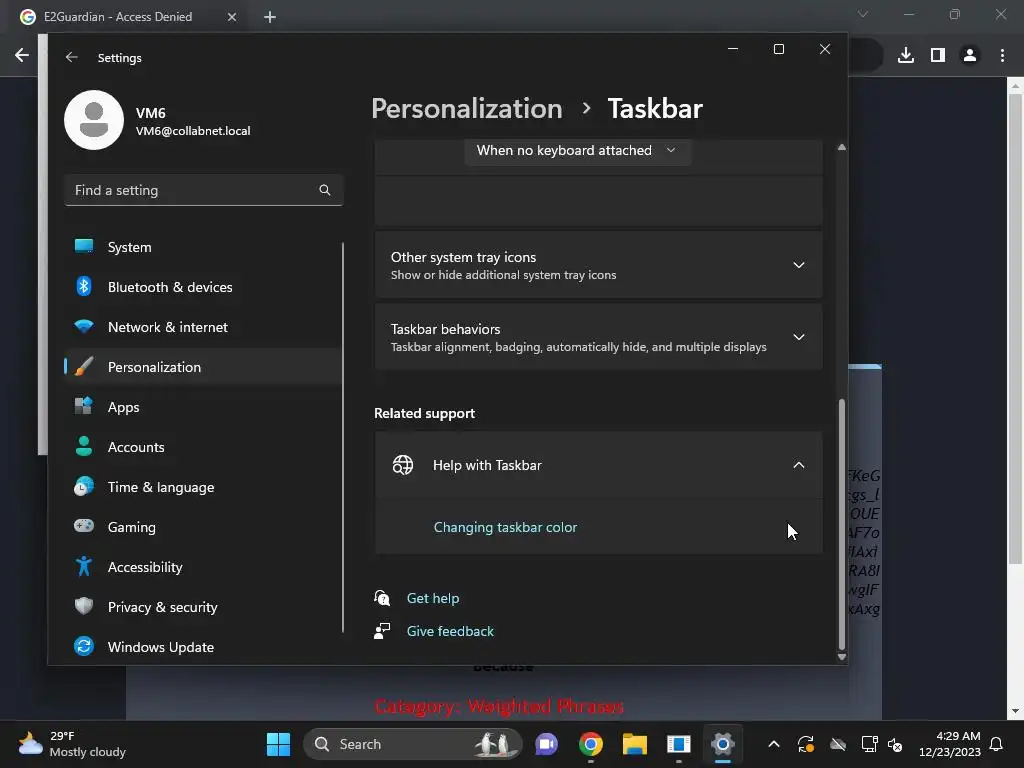The image size is (1024, 768).
Task: Click the Get help link
Action: point(433,598)
